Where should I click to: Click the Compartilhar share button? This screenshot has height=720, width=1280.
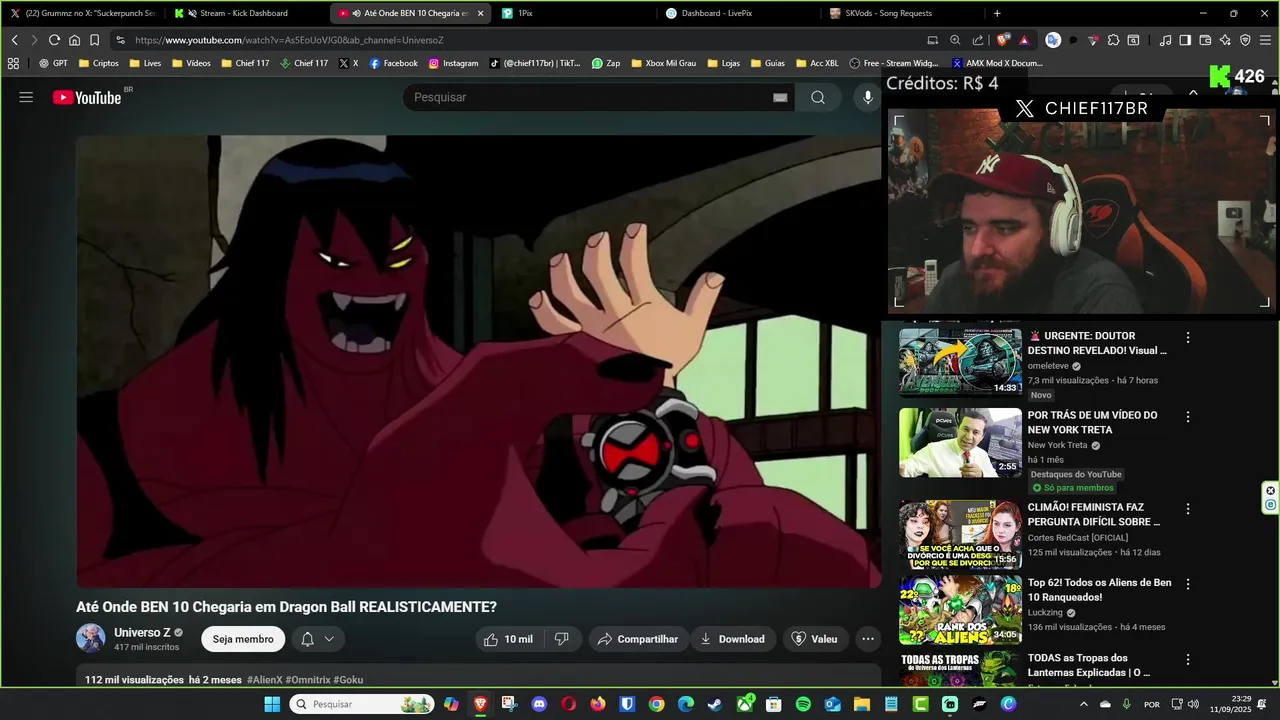[x=638, y=639]
